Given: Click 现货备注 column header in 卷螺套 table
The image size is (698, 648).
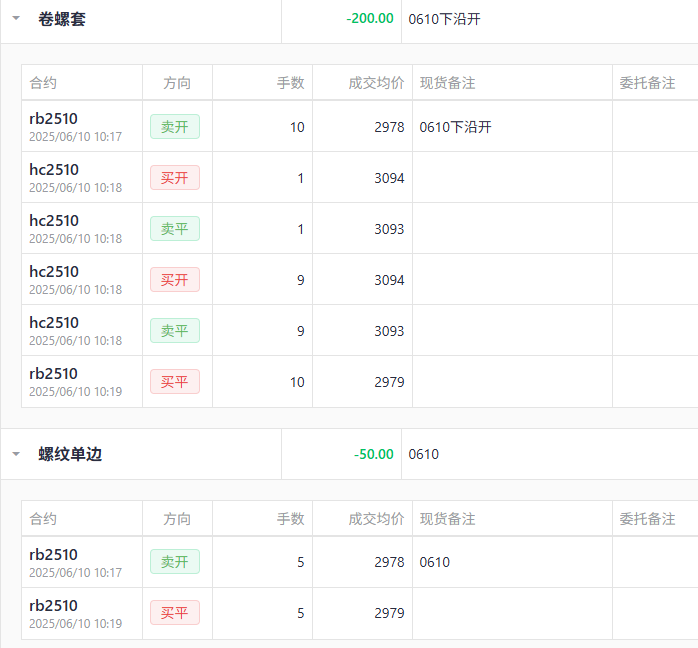Looking at the screenshot, I should point(447,83).
